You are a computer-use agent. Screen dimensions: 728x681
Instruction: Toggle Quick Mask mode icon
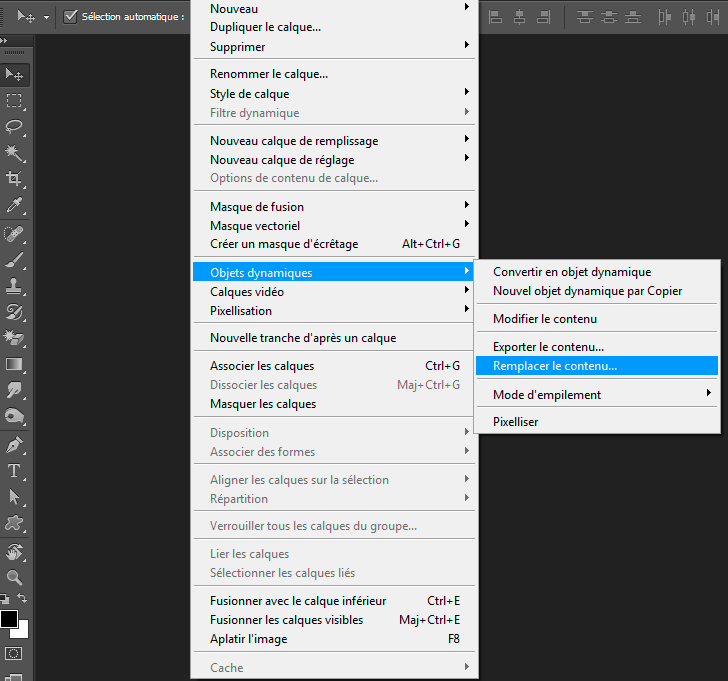[x=15, y=653]
